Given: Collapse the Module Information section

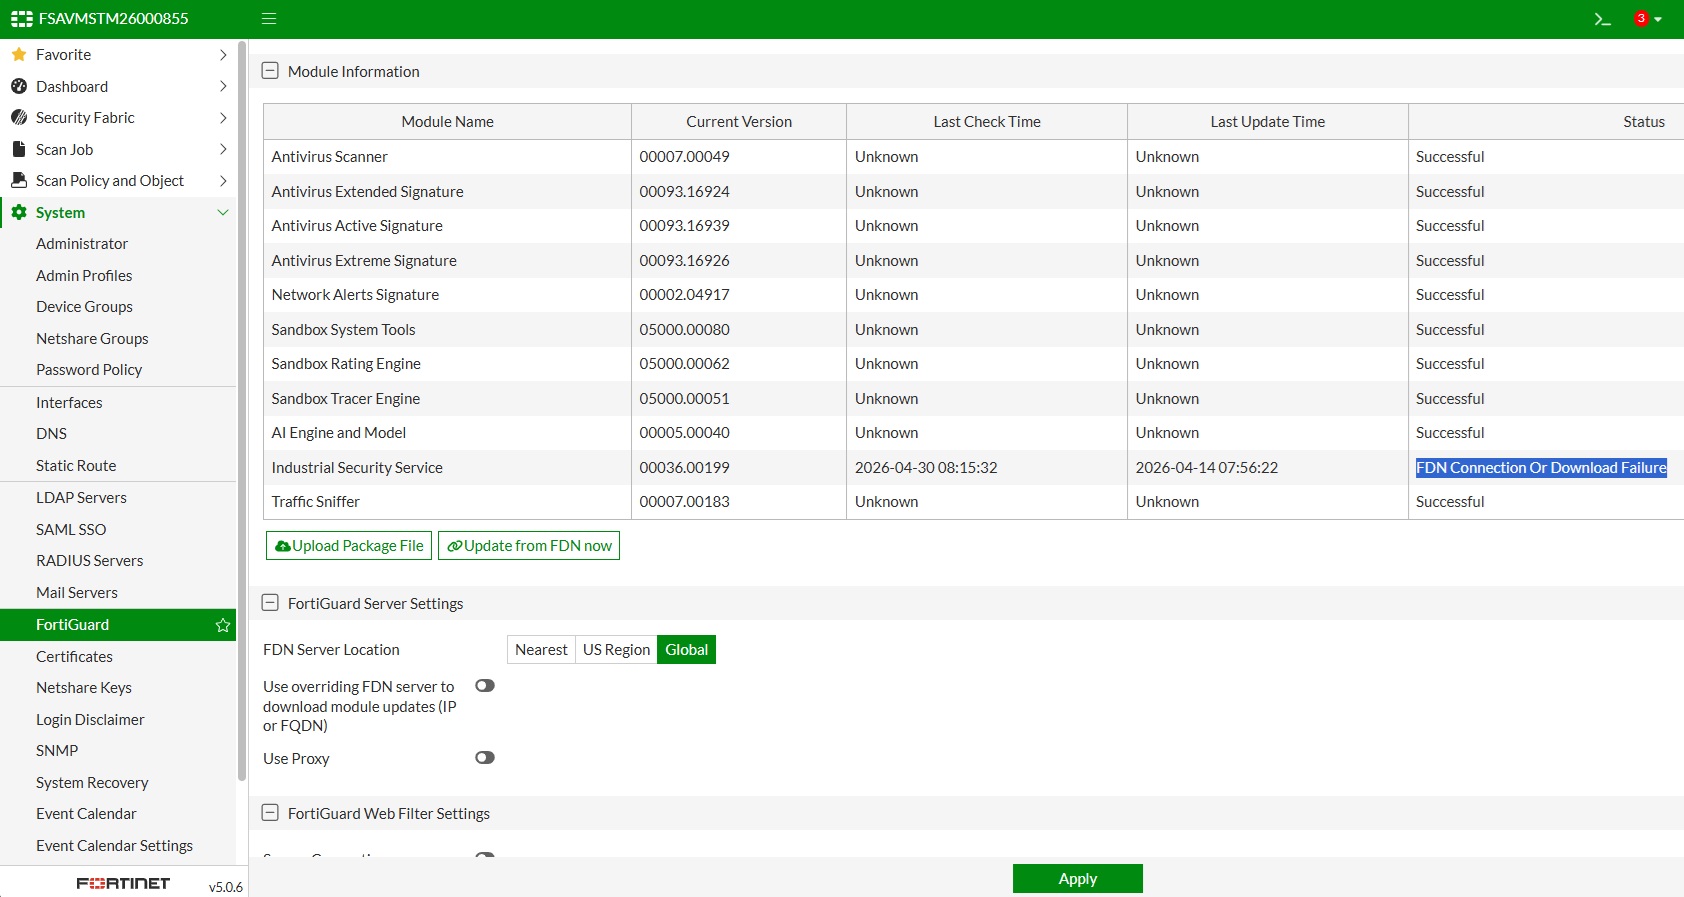Looking at the screenshot, I should coord(270,71).
